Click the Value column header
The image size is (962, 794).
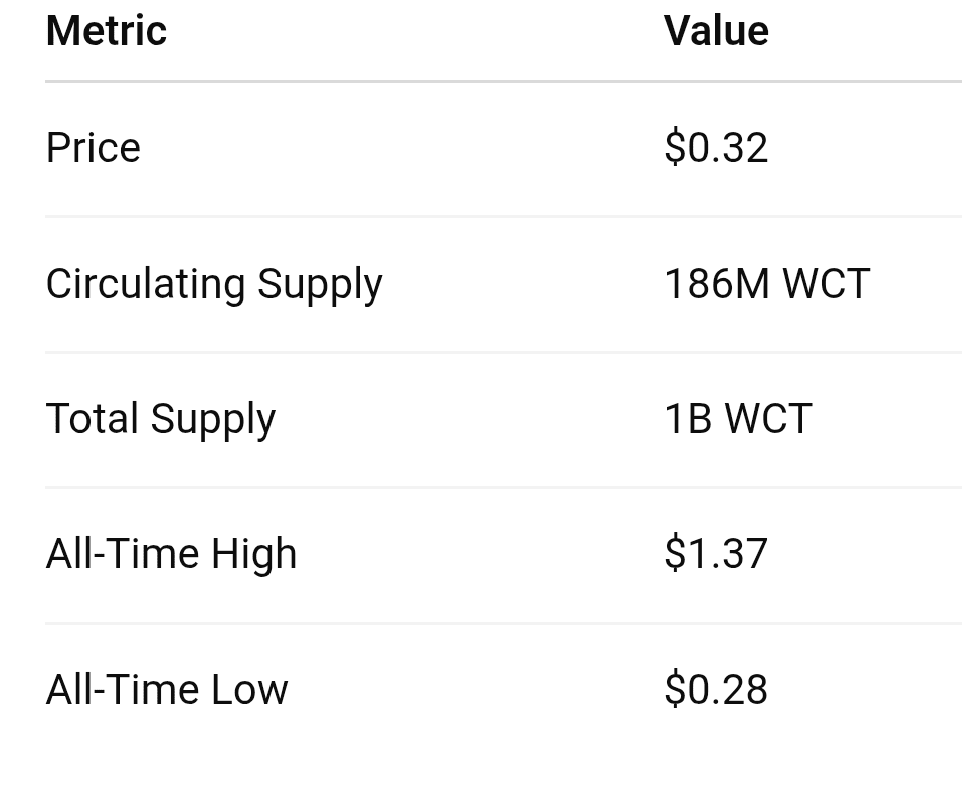click(716, 31)
